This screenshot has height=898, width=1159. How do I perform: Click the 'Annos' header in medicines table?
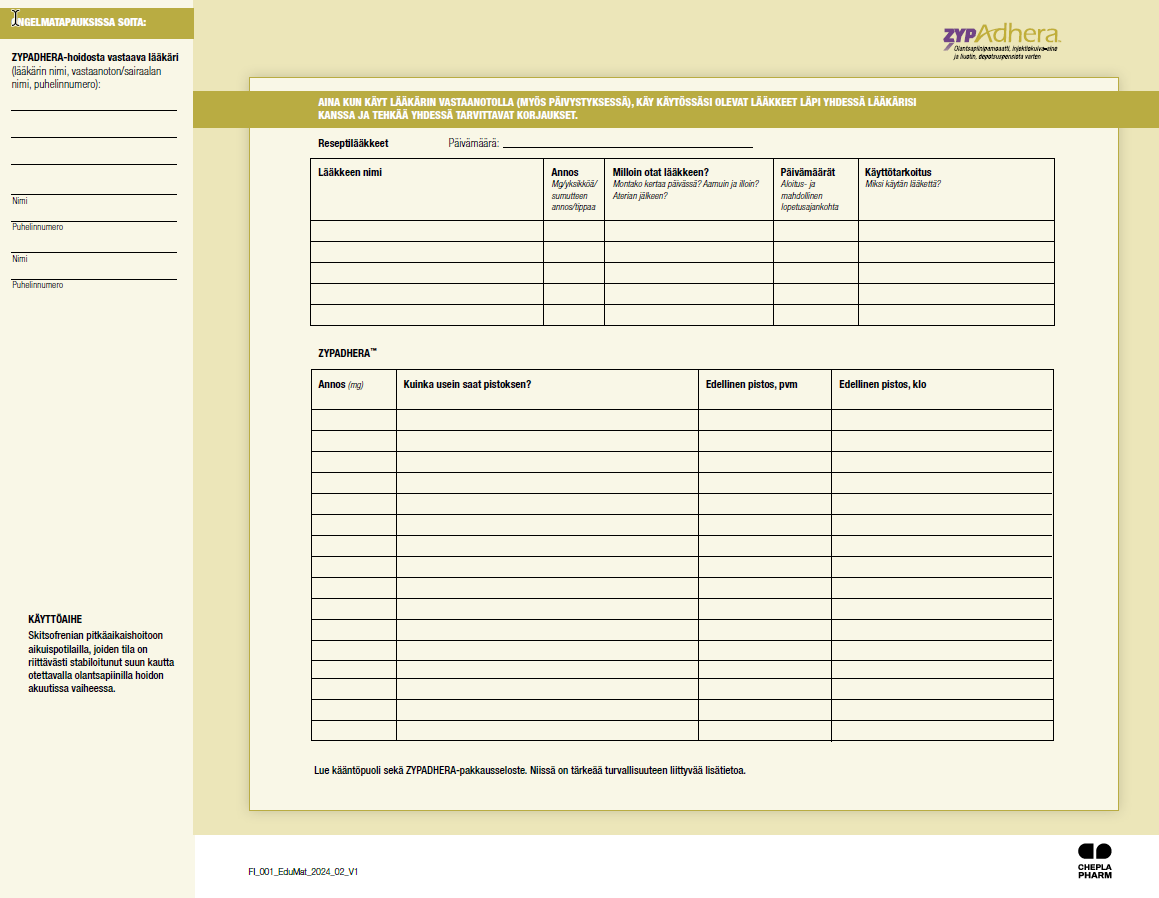565,172
